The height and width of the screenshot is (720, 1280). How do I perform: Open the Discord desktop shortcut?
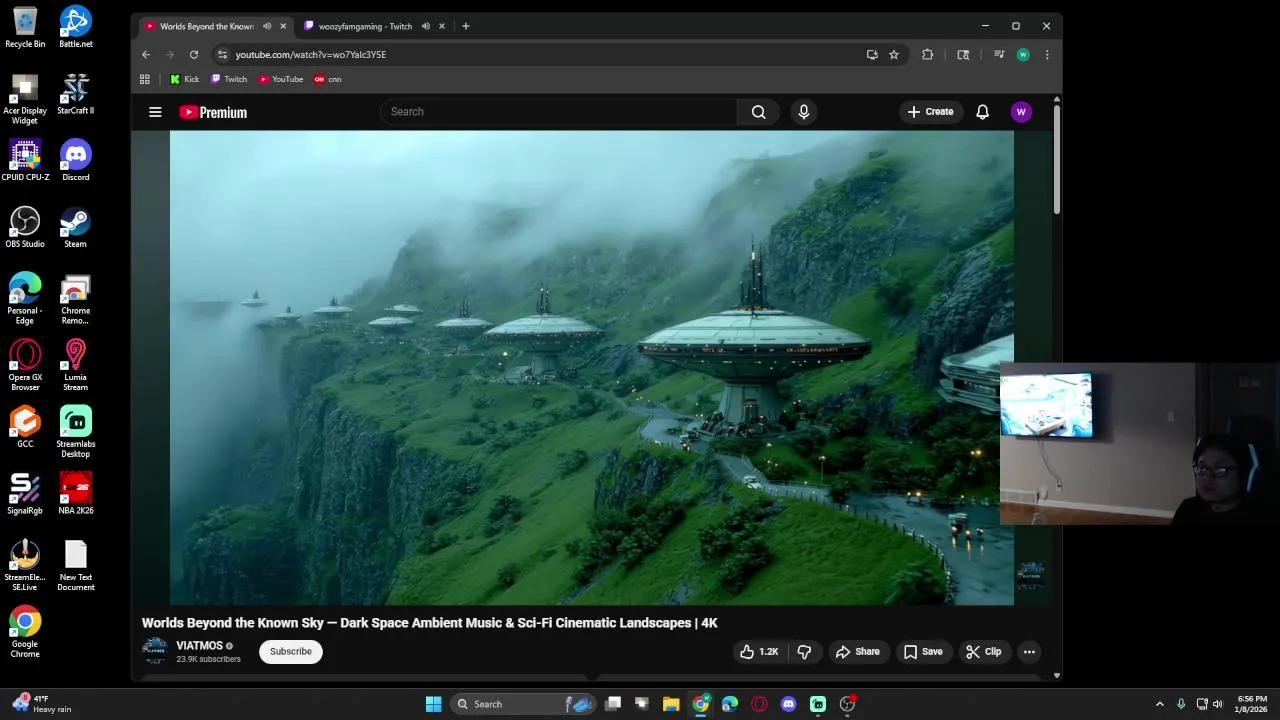[x=76, y=160]
